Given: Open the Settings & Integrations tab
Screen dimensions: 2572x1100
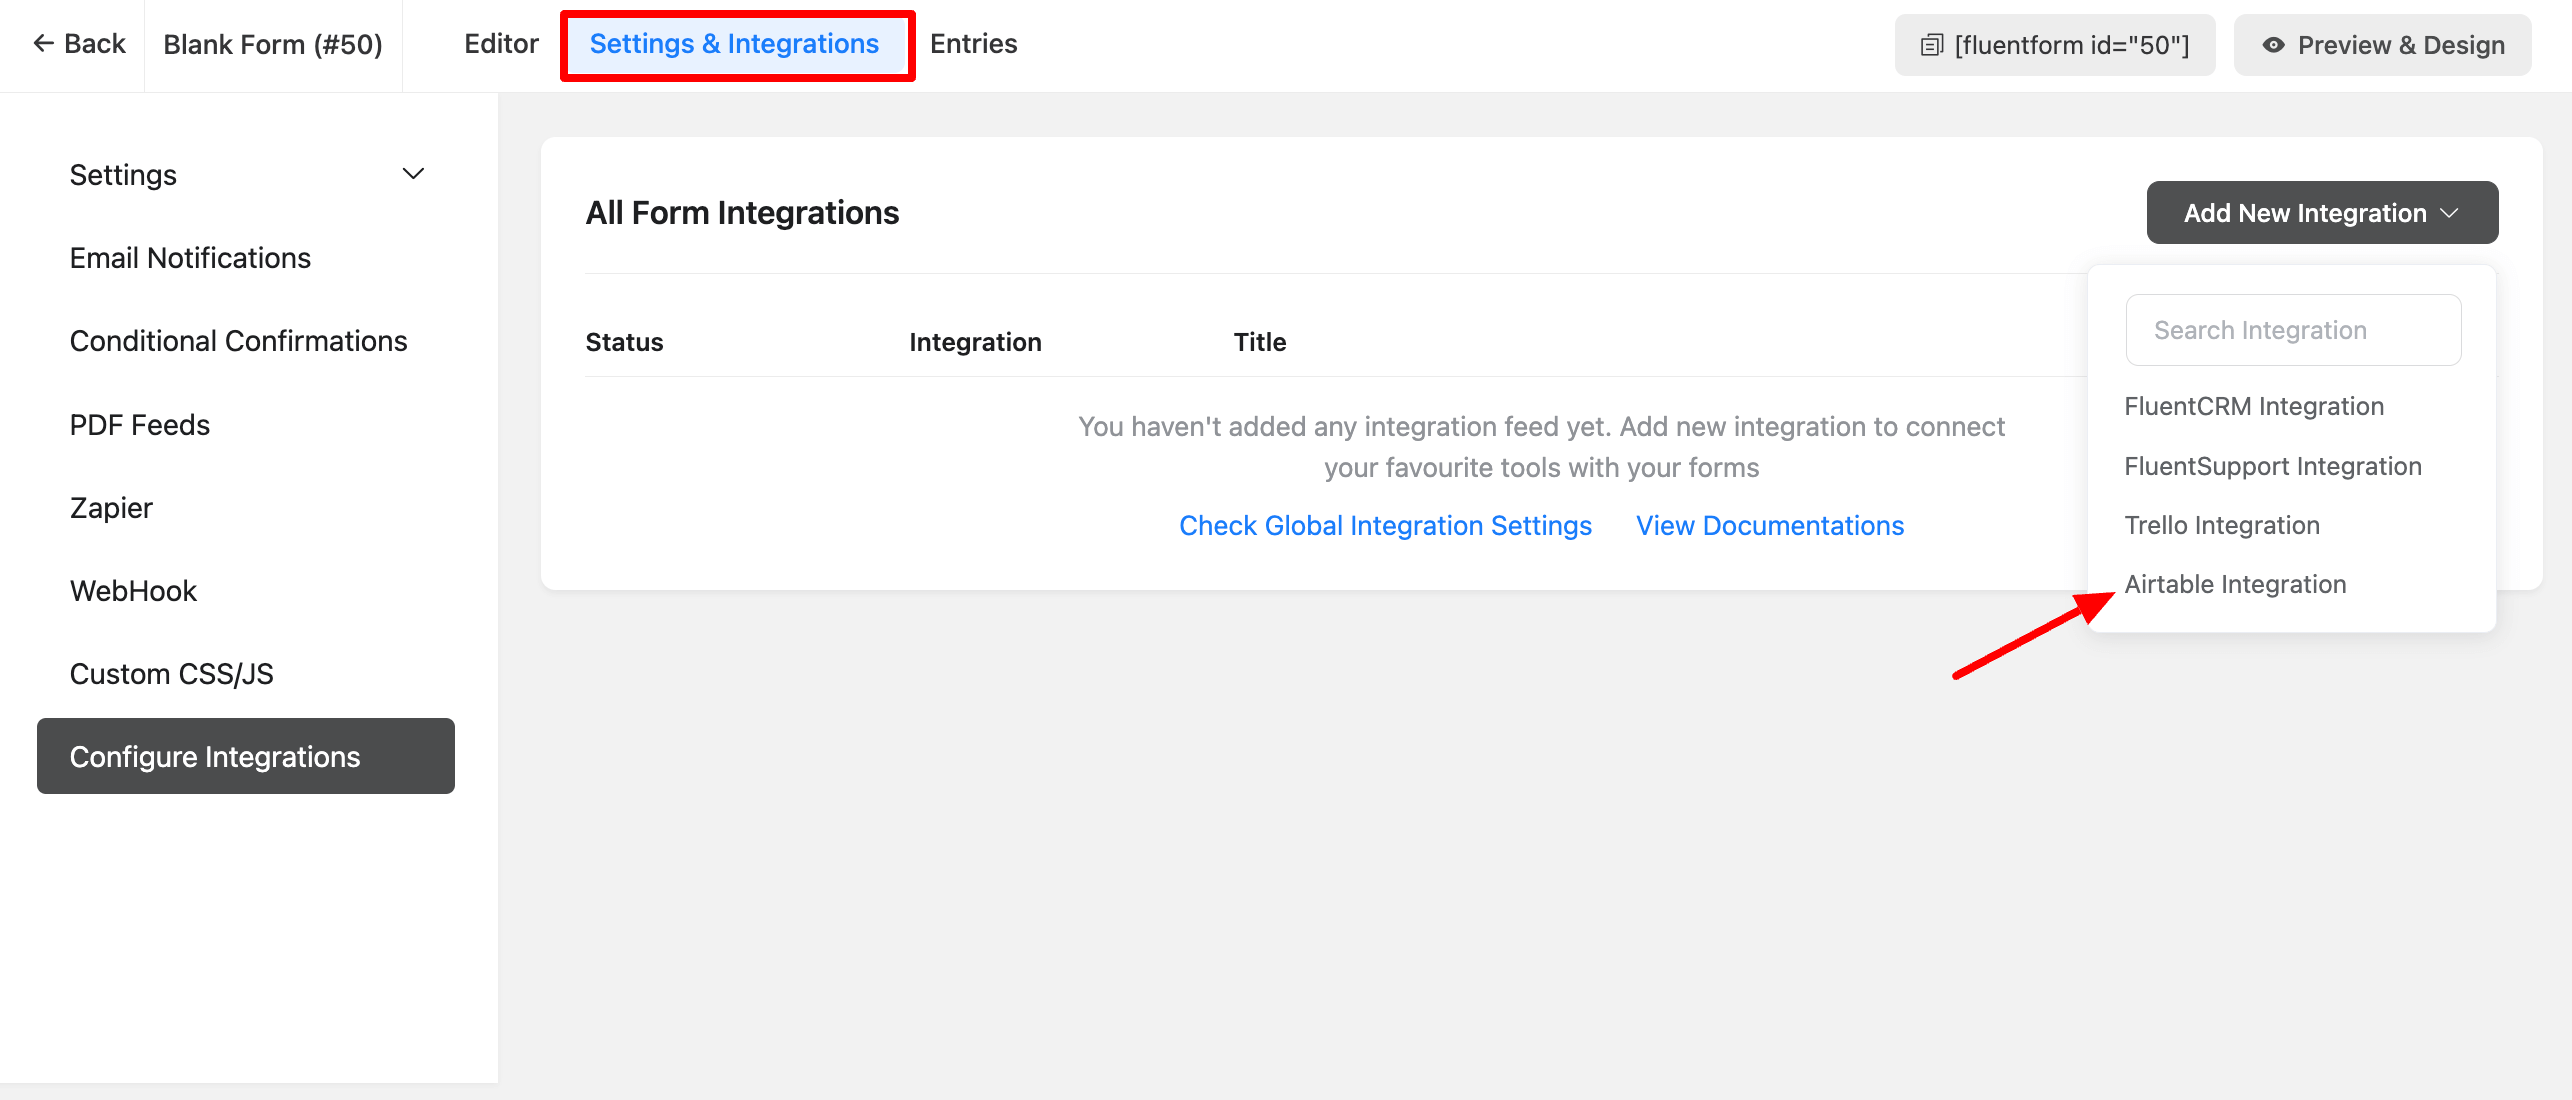Looking at the screenshot, I should [734, 44].
